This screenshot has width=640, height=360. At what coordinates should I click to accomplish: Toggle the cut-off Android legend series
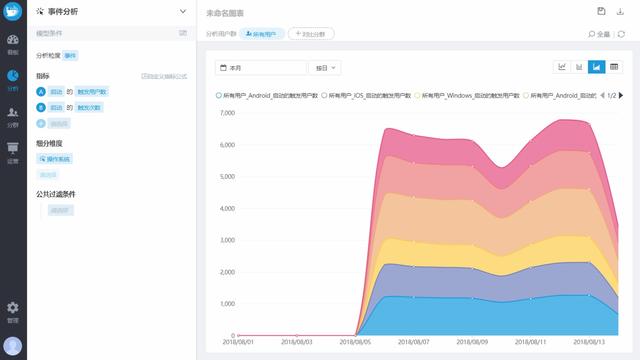tap(560, 96)
